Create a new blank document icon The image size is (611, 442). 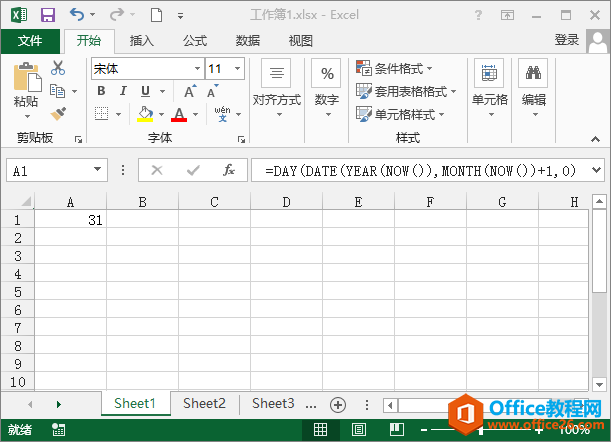(157, 15)
